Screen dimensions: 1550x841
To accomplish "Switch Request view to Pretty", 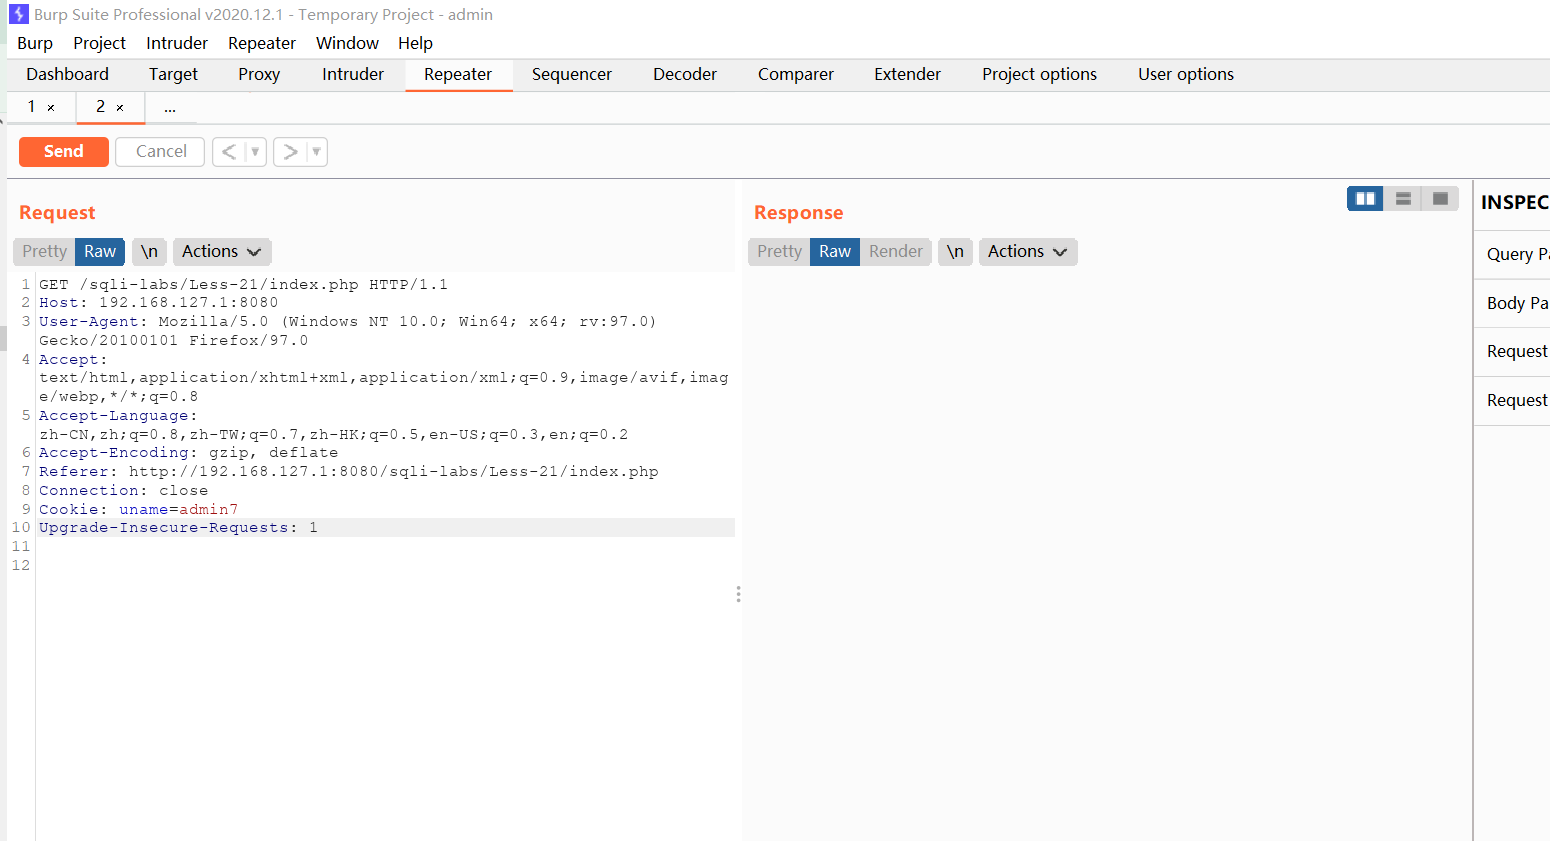I will tap(44, 252).
